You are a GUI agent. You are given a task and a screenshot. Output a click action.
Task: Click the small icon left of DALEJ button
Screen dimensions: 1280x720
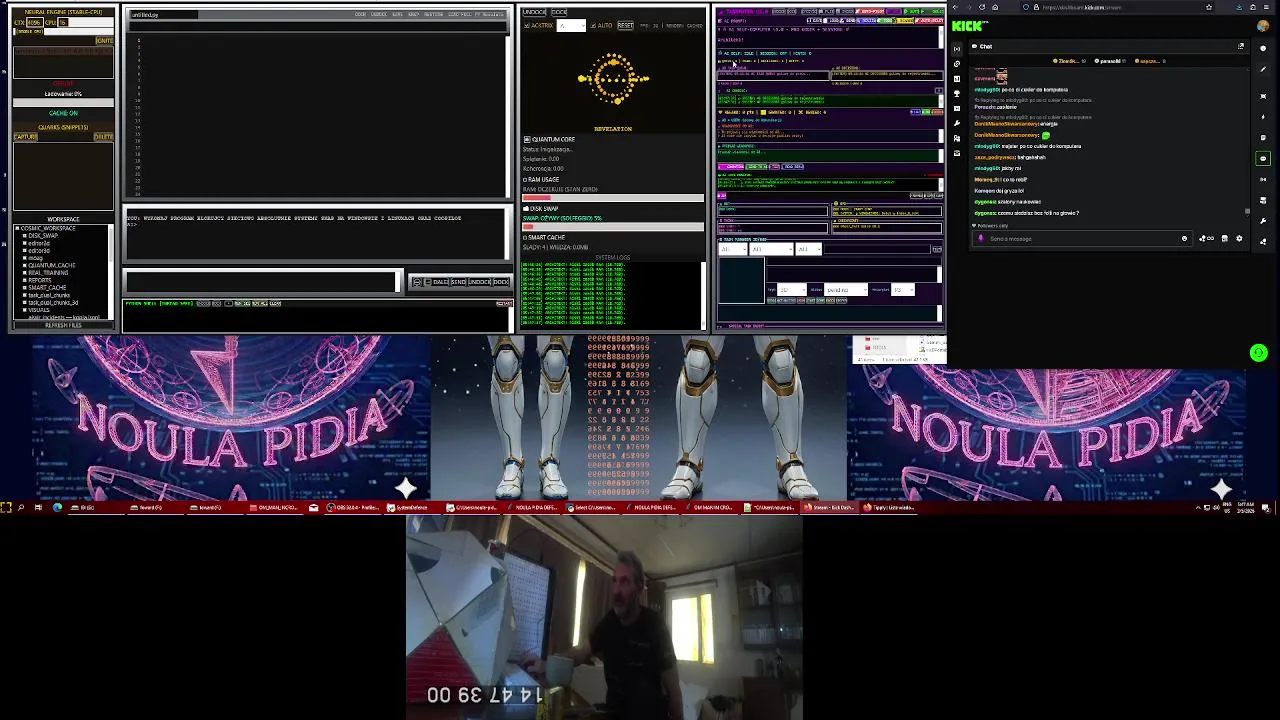click(x=427, y=281)
